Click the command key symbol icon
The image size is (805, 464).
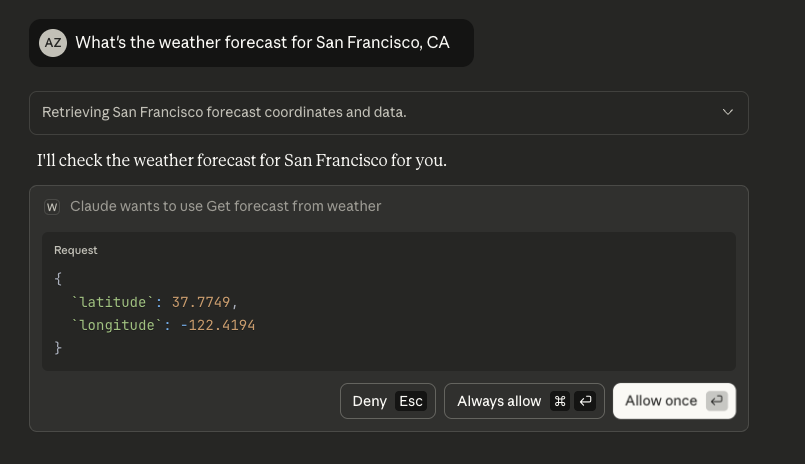560,401
